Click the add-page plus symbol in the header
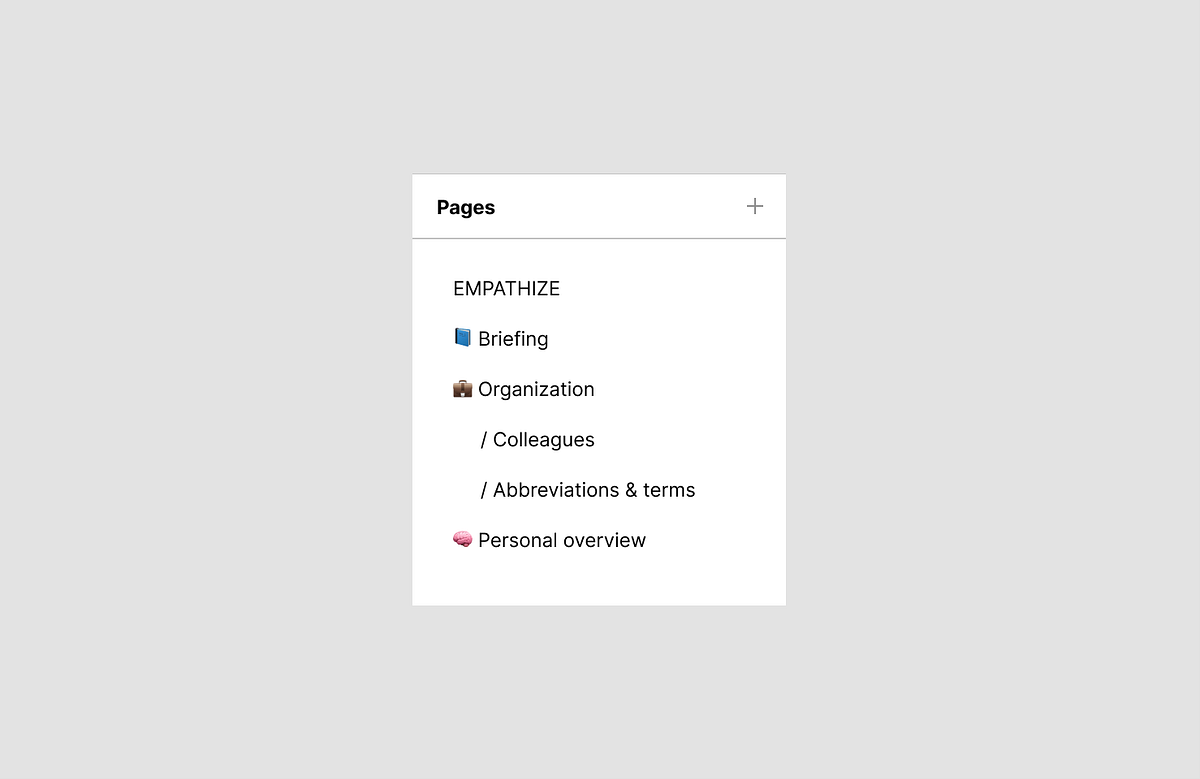Image resolution: width=1200 pixels, height=779 pixels. [755, 206]
